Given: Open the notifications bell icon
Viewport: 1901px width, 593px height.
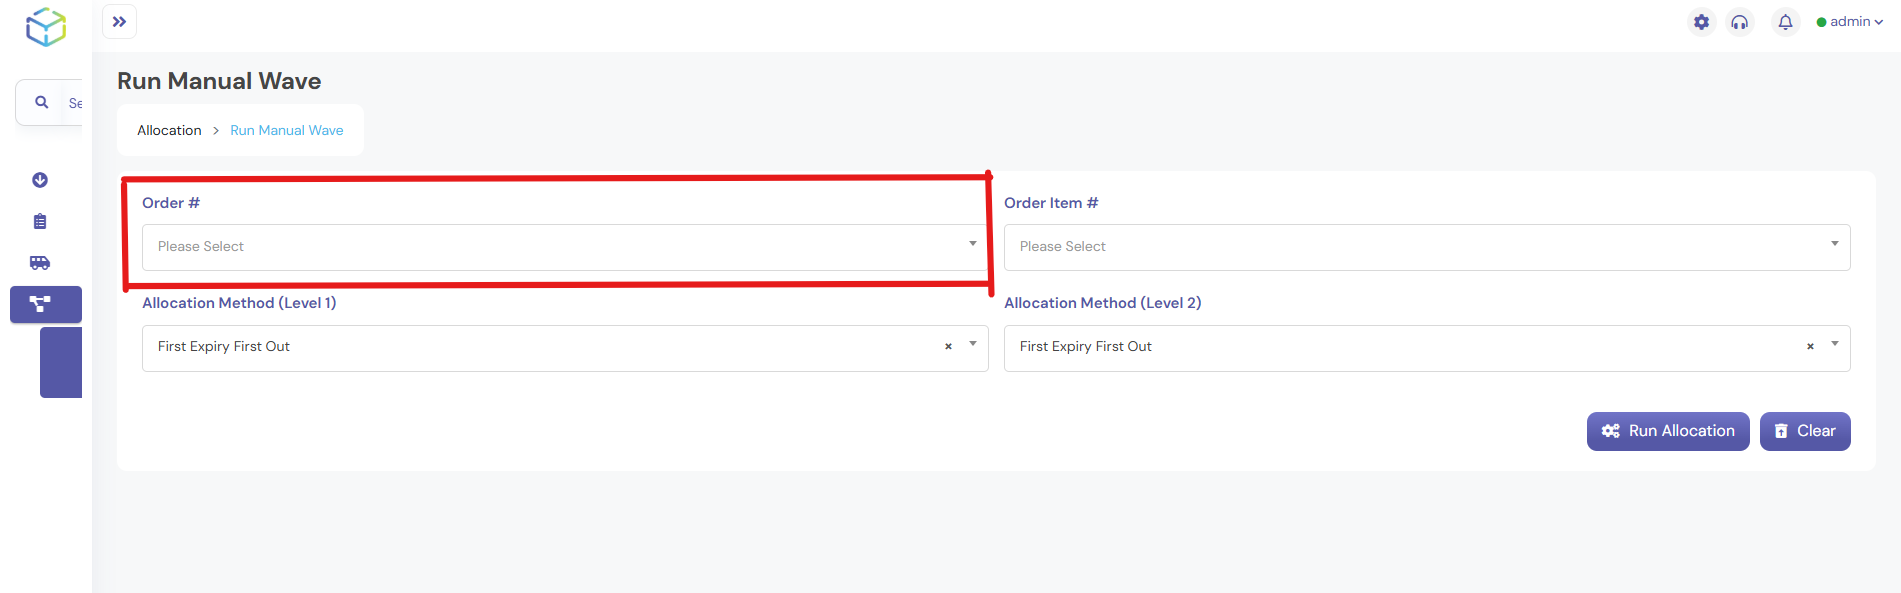Looking at the screenshot, I should pyautogui.click(x=1785, y=21).
